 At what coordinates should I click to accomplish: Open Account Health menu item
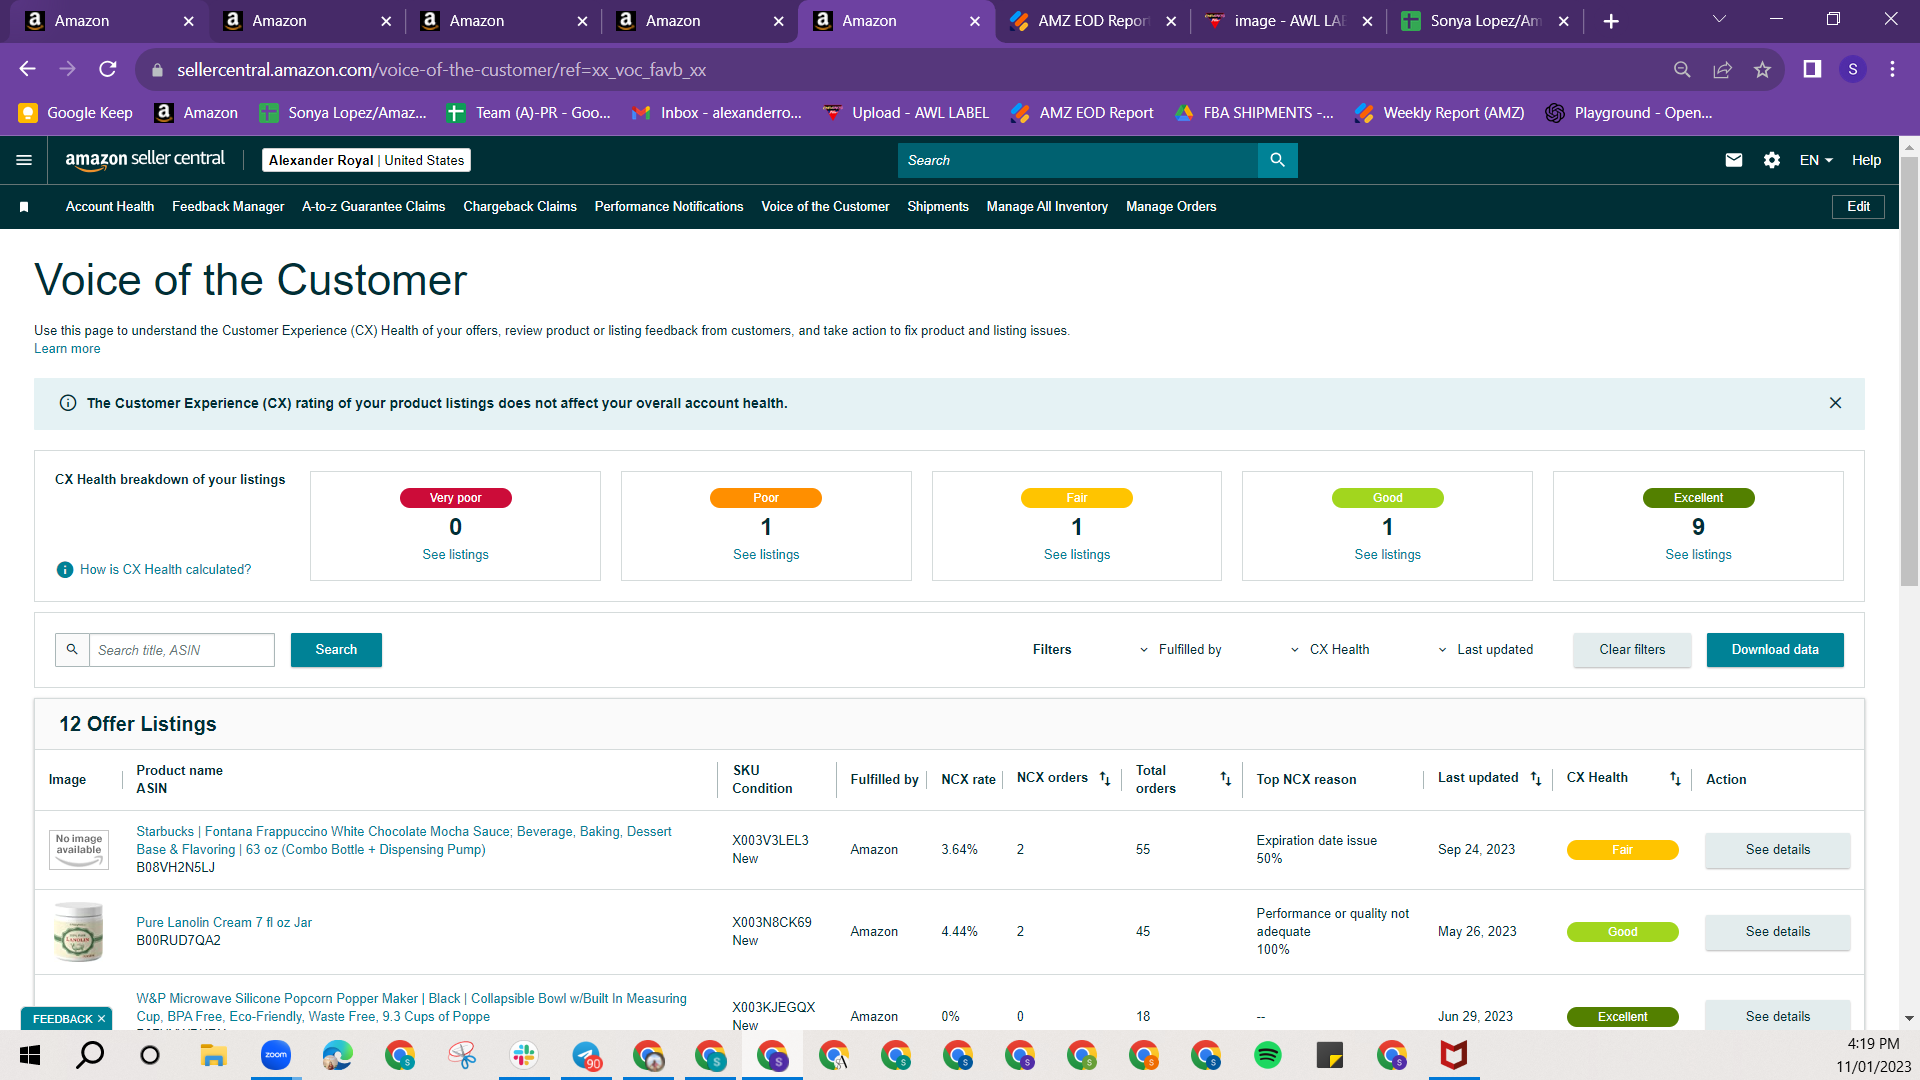110,207
